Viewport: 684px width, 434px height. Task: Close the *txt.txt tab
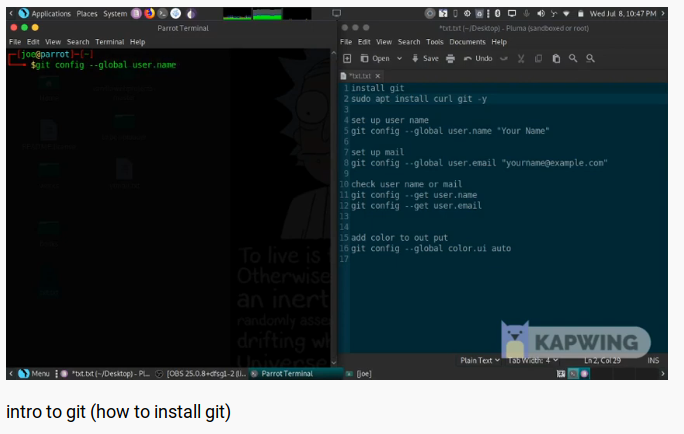(x=378, y=76)
